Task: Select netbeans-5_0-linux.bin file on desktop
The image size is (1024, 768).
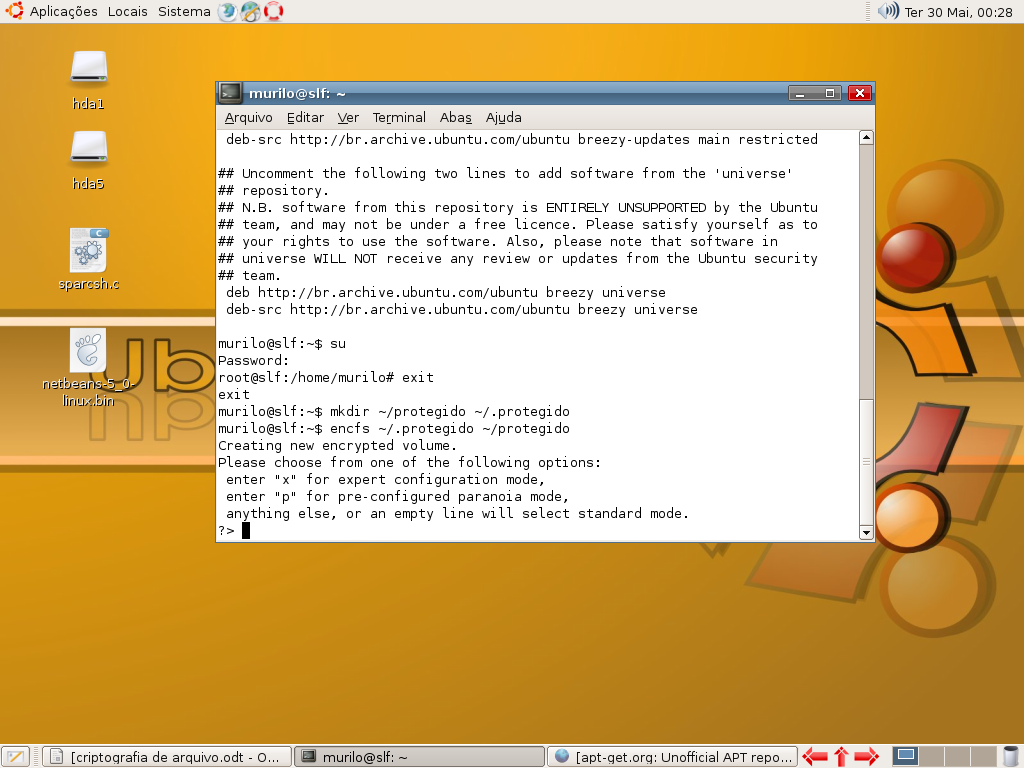Action: (88, 368)
